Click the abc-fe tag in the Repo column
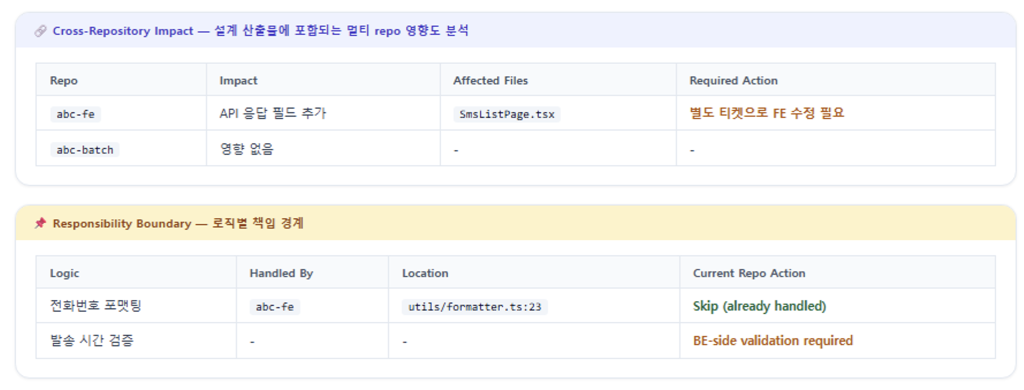1024x390 pixels. (76, 114)
